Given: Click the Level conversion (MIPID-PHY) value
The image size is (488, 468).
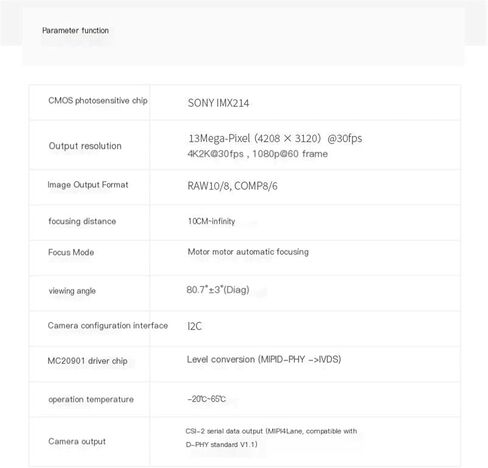Looking at the screenshot, I should coord(264,359).
